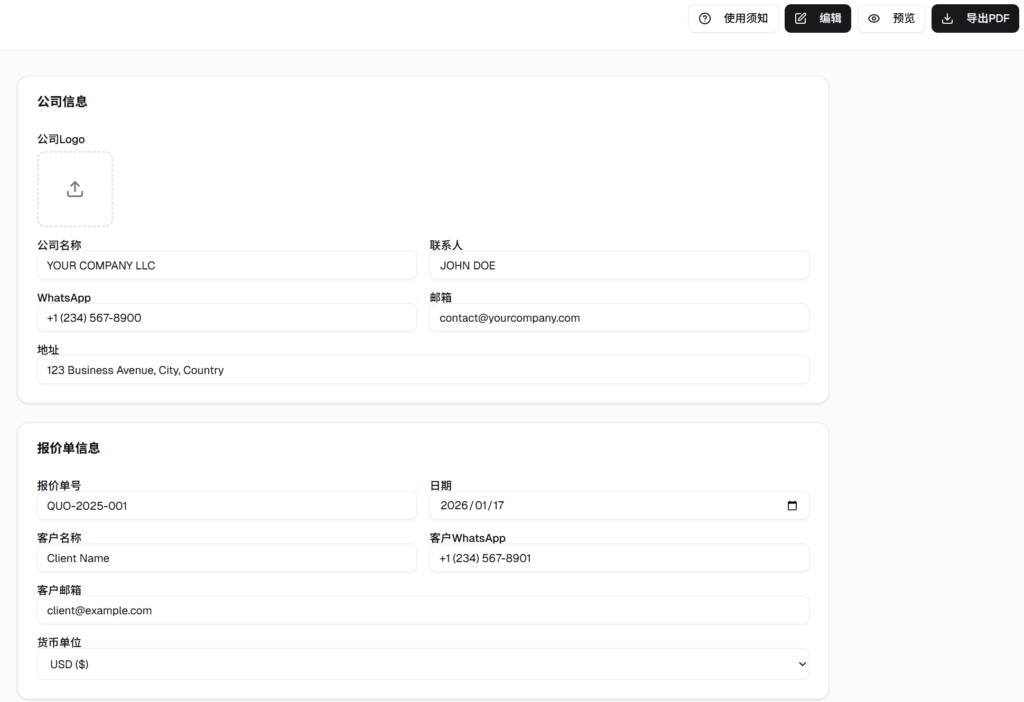Select the quotation number QUO-2025-001 field
This screenshot has width=1024, height=702.
(x=226, y=506)
